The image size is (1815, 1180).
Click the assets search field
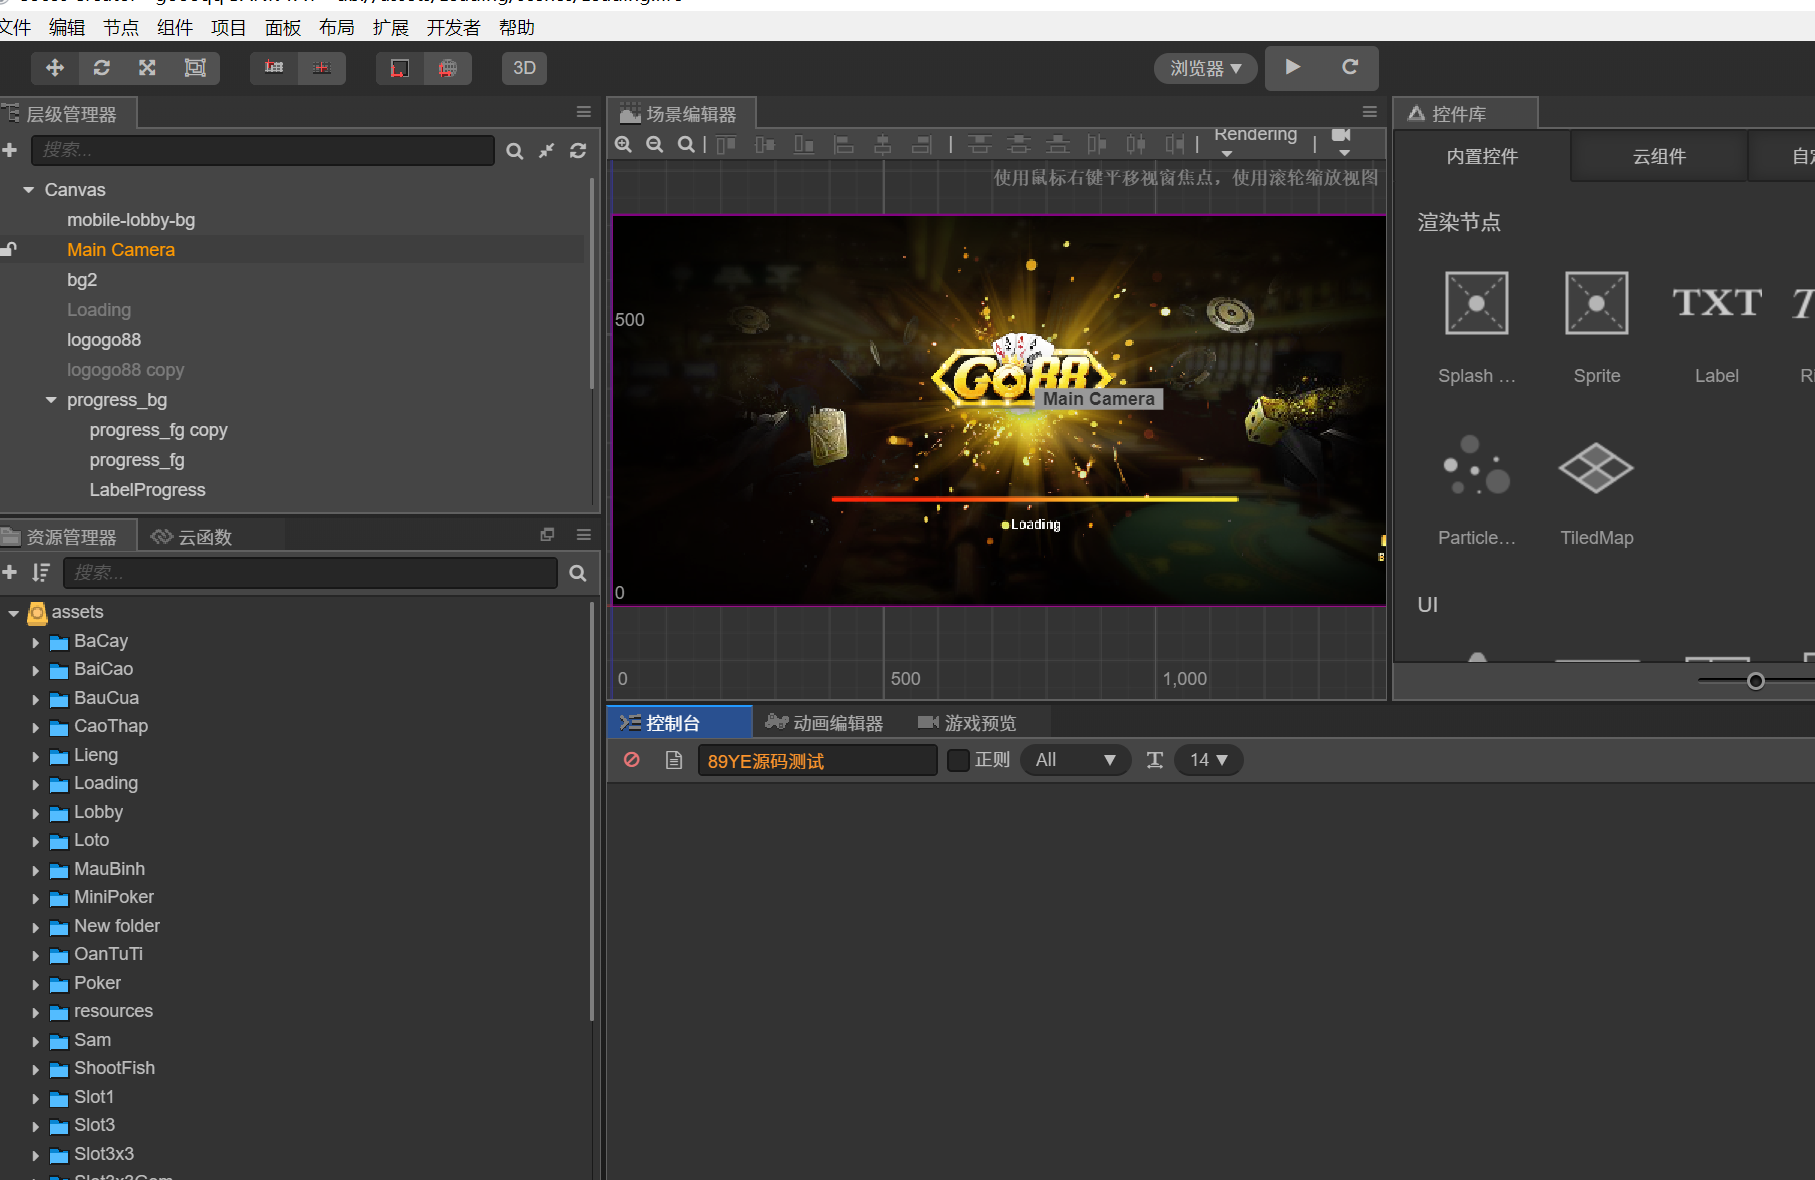[310, 573]
